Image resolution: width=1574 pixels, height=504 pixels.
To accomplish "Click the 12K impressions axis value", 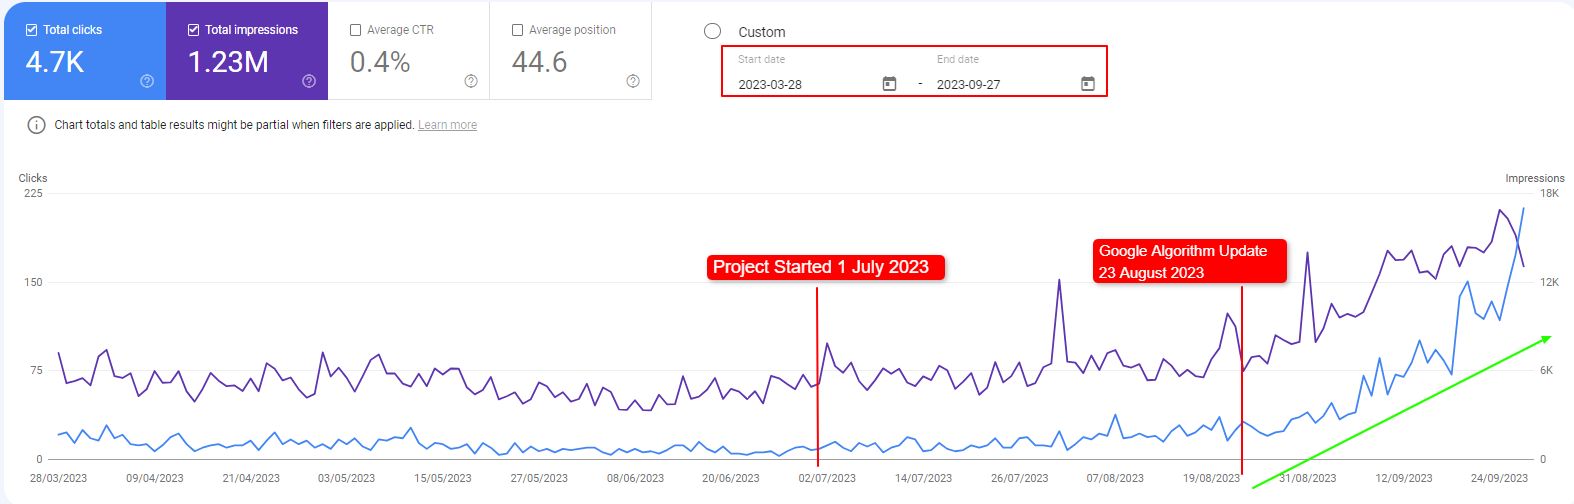I will coord(1549,282).
